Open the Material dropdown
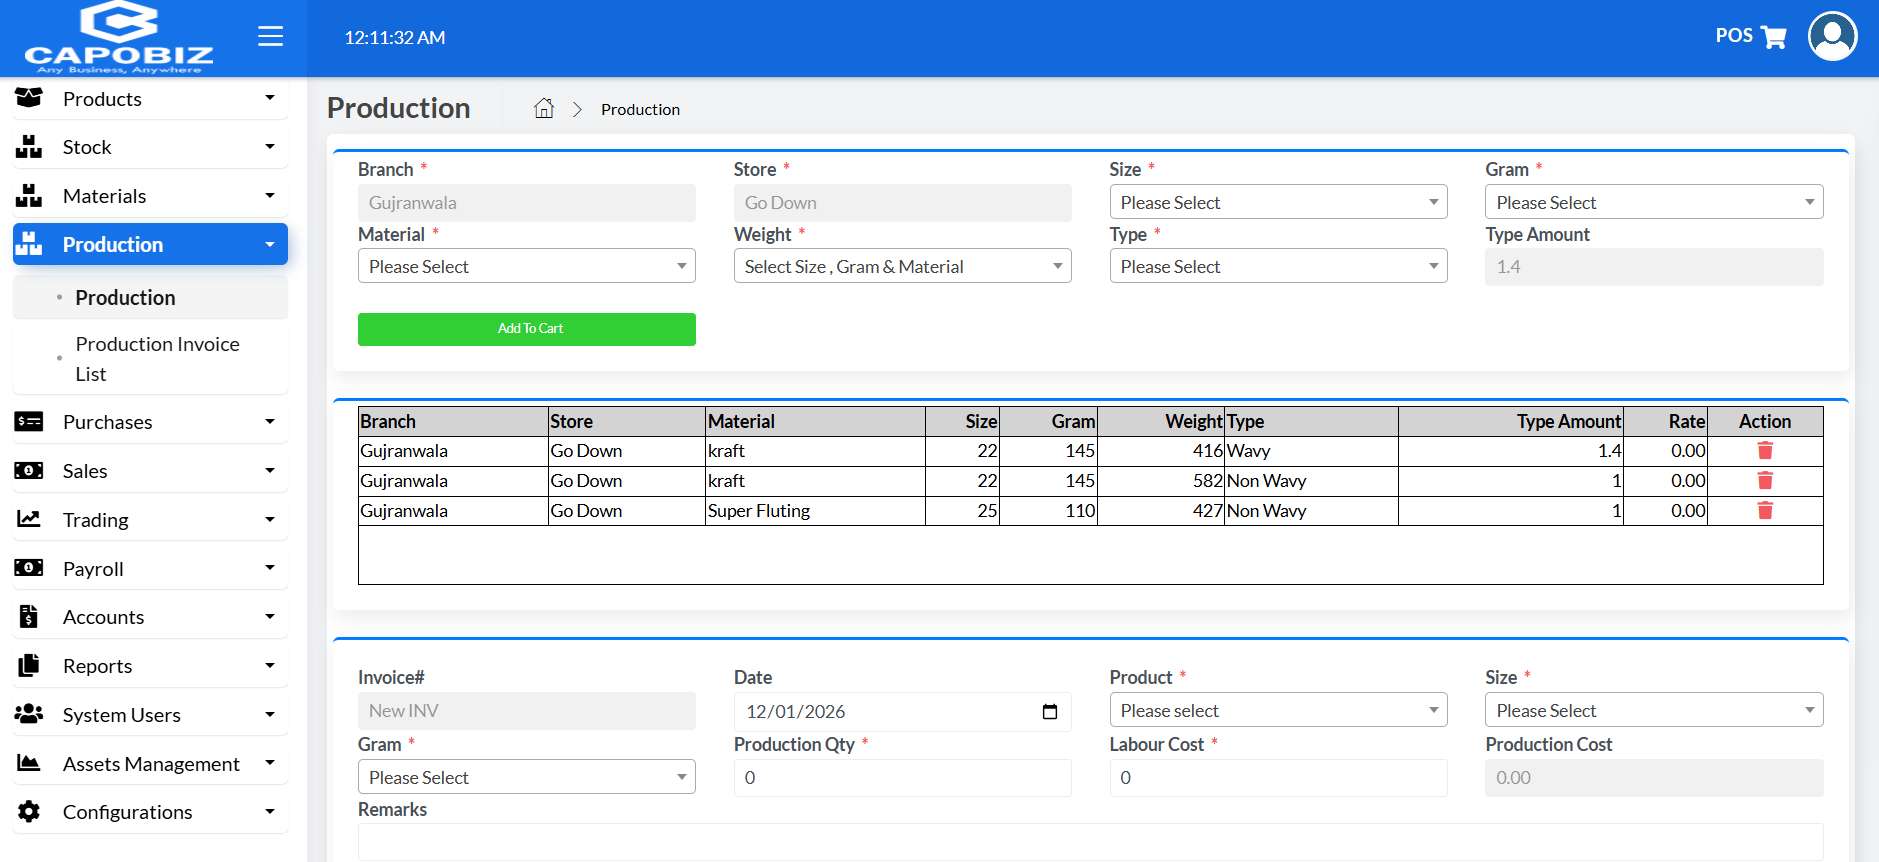The height and width of the screenshot is (862, 1879). (526, 267)
